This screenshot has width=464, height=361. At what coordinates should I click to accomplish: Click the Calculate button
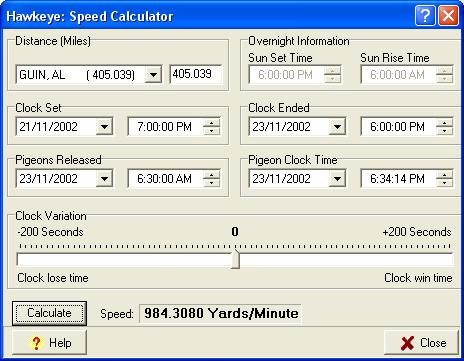(x=49, y=313)
